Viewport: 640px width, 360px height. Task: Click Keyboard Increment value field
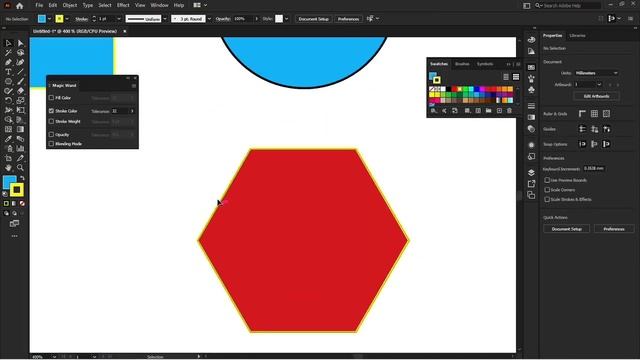(x=594, y=169)
